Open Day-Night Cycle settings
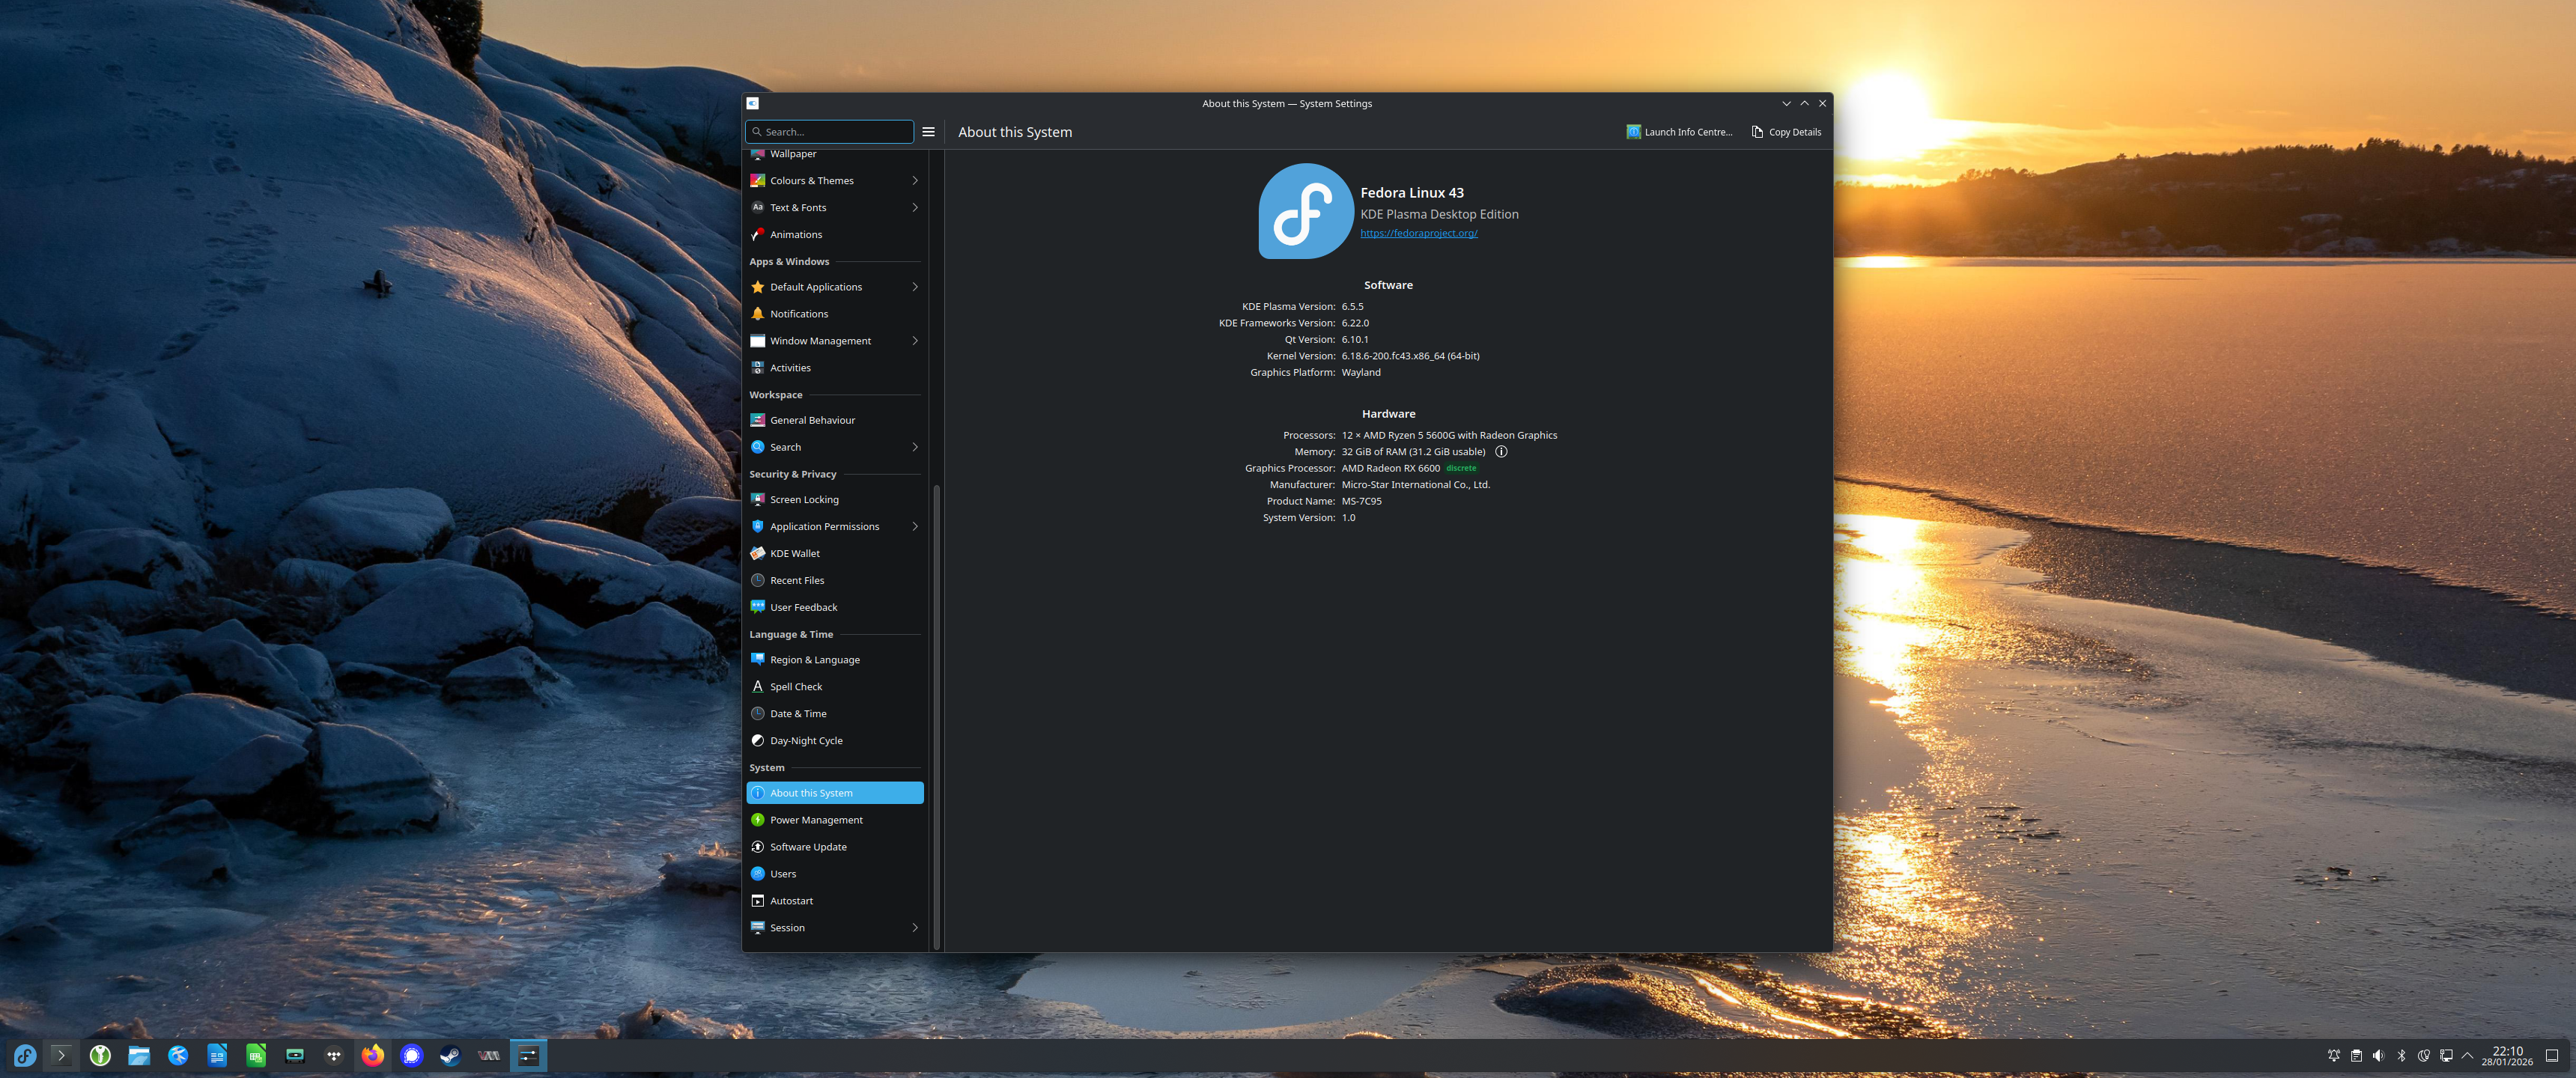Viewport: 2576px width, 1078px height. tap(805, 741)
